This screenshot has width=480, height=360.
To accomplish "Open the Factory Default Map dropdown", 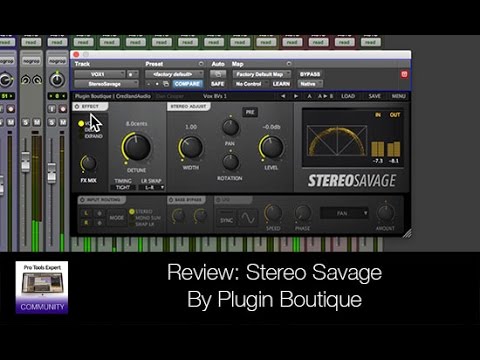I will point(262,74).
